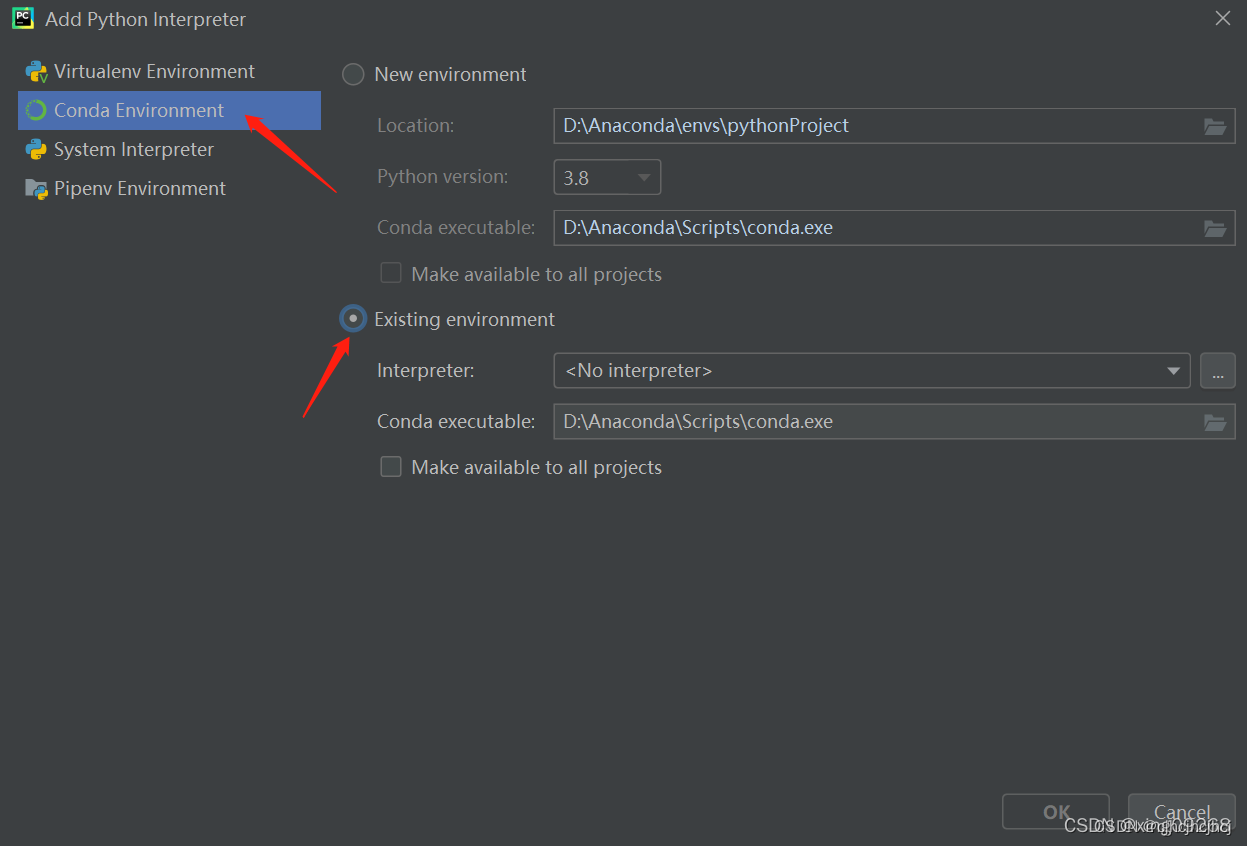The image size is (1247, 846).
Task: Click the Python version: label
Action: pyautogui.click(x=442, y=177)
